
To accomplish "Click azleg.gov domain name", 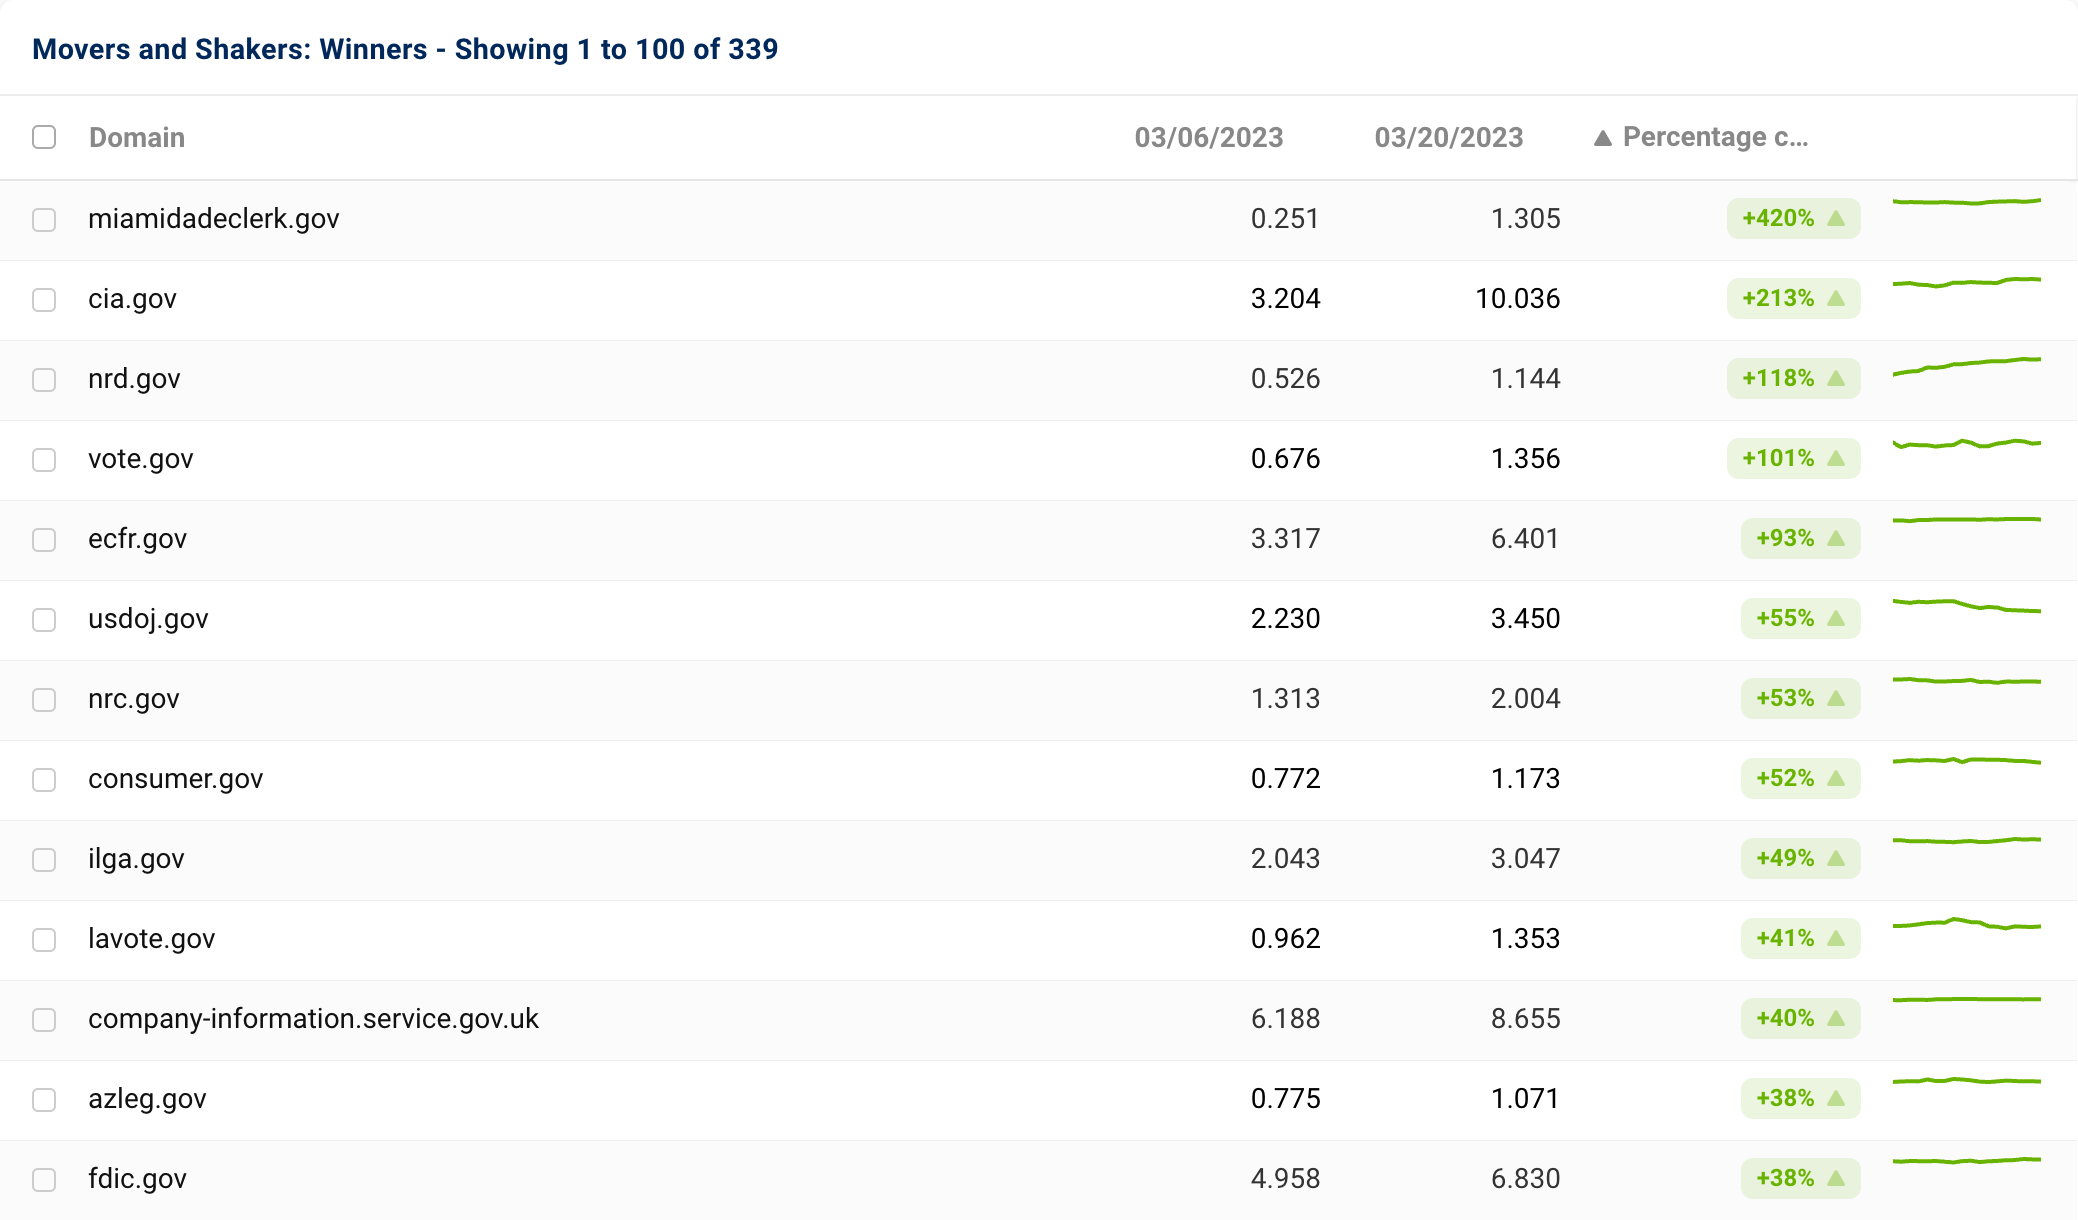I will coord(147,1098).
